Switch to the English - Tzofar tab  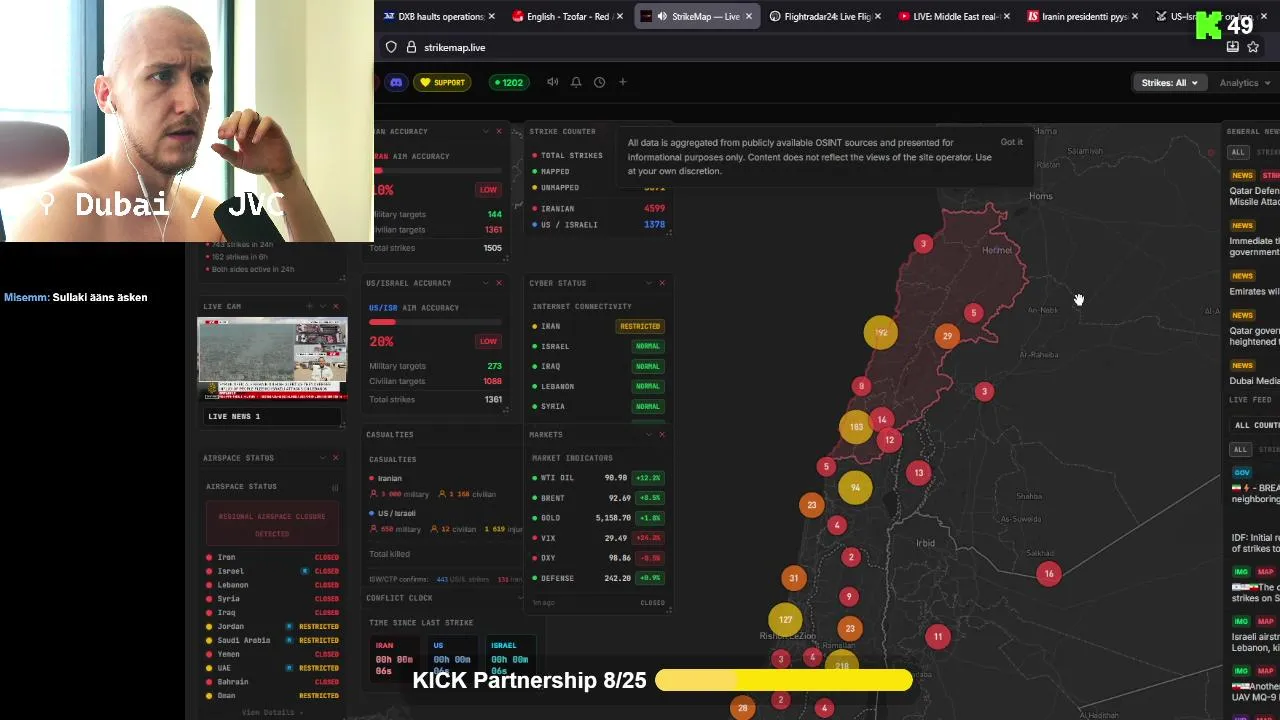click(567, 16)
